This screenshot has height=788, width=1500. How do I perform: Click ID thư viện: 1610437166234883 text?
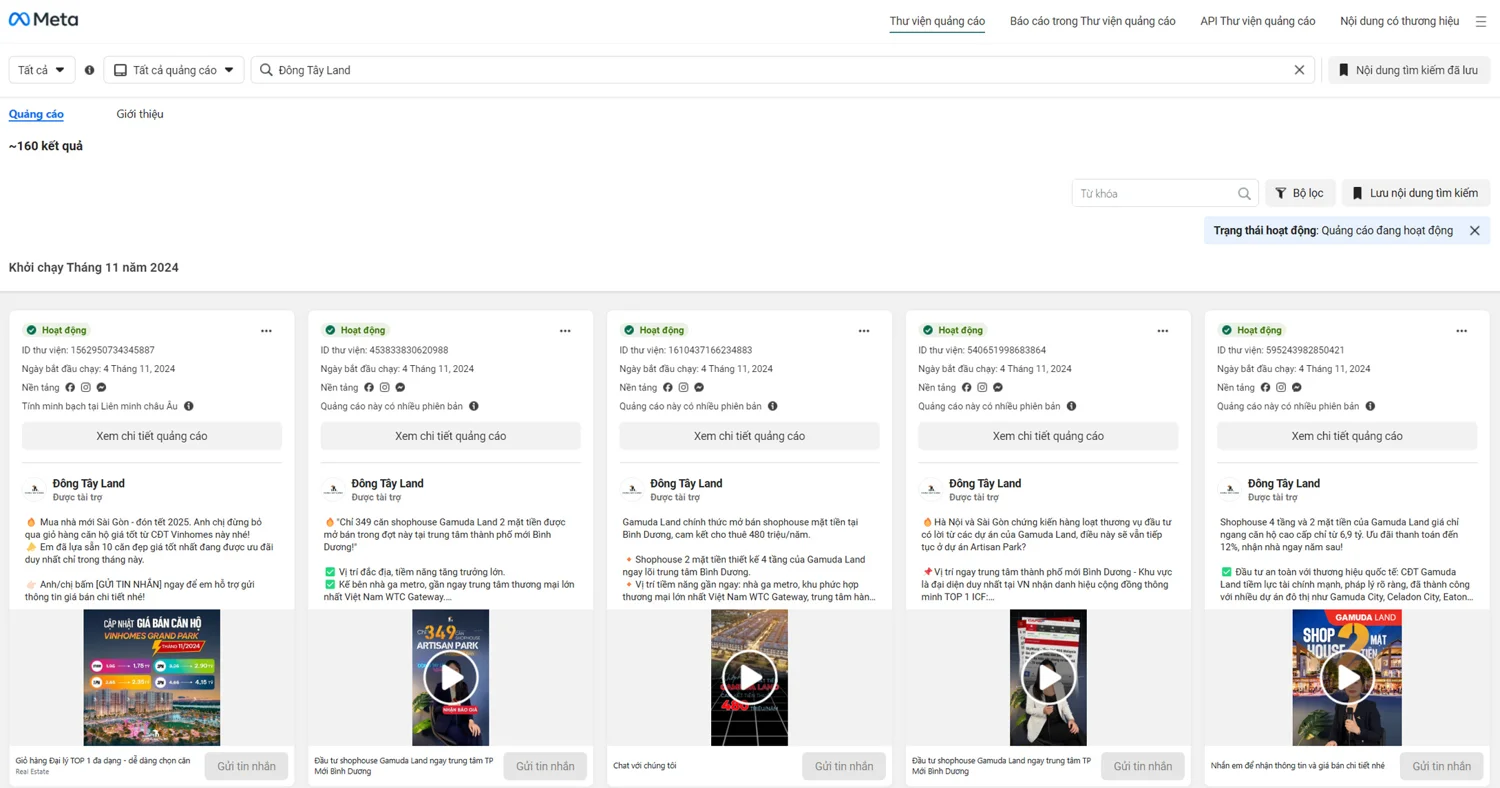pyautogui.click(x=686, y=351)
